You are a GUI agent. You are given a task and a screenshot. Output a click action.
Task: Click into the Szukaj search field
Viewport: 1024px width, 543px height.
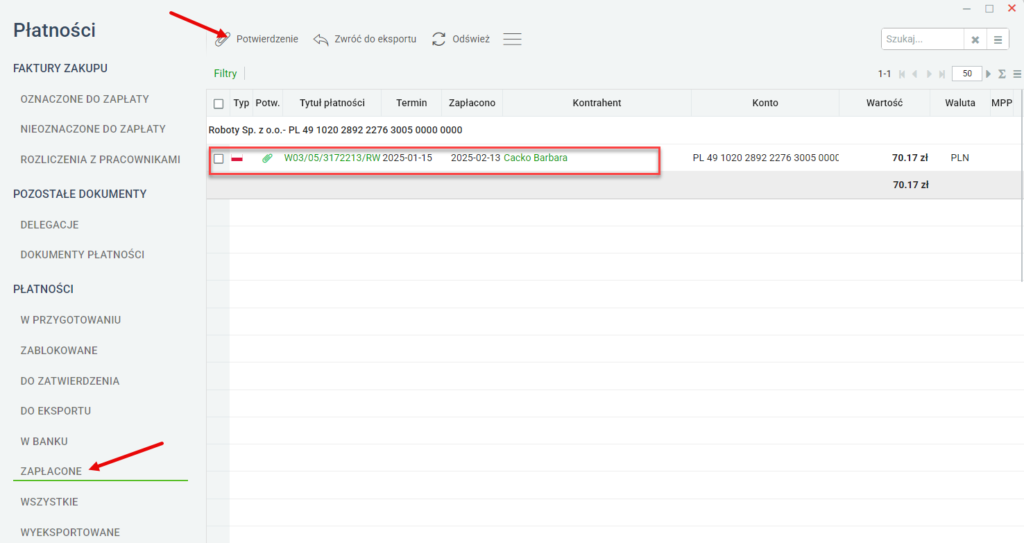(x=922, y=39)
